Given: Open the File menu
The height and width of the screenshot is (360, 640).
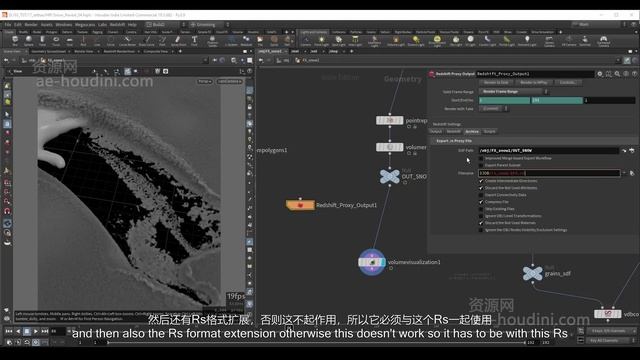Looking at the screenshot, I should click(8, 24).
